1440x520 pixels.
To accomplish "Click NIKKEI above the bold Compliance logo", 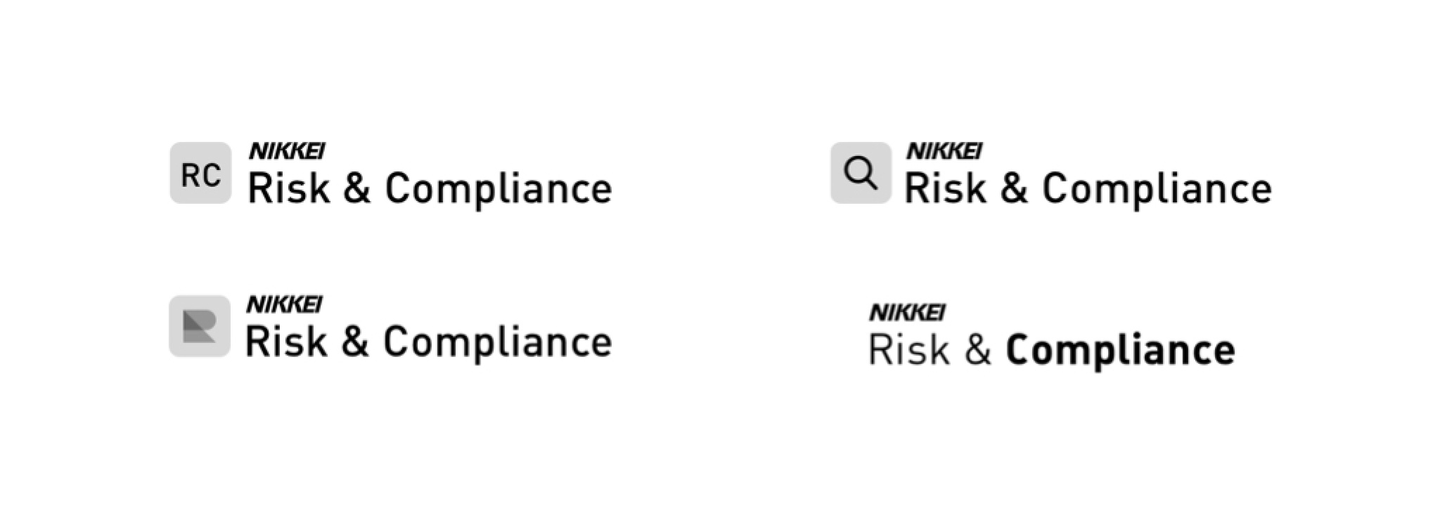I will [907, 312].
